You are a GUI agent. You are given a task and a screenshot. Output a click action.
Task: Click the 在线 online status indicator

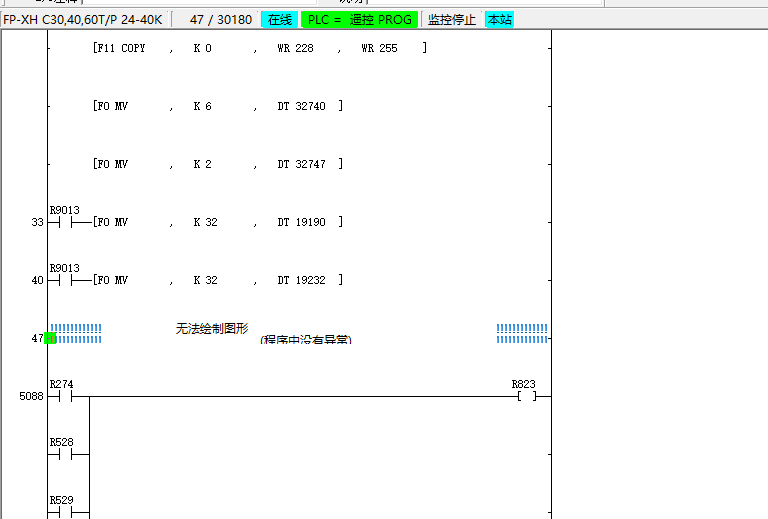[278, 19]
